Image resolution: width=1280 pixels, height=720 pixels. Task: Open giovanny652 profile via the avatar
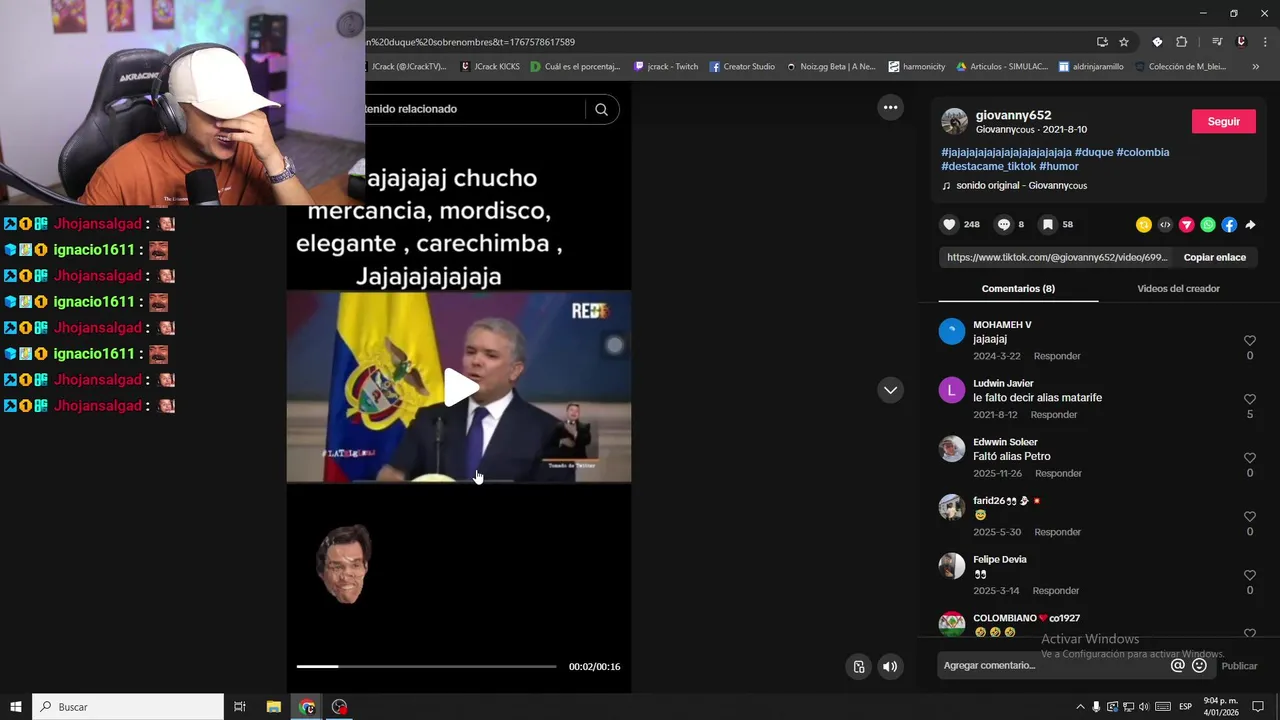coord(954,121)
